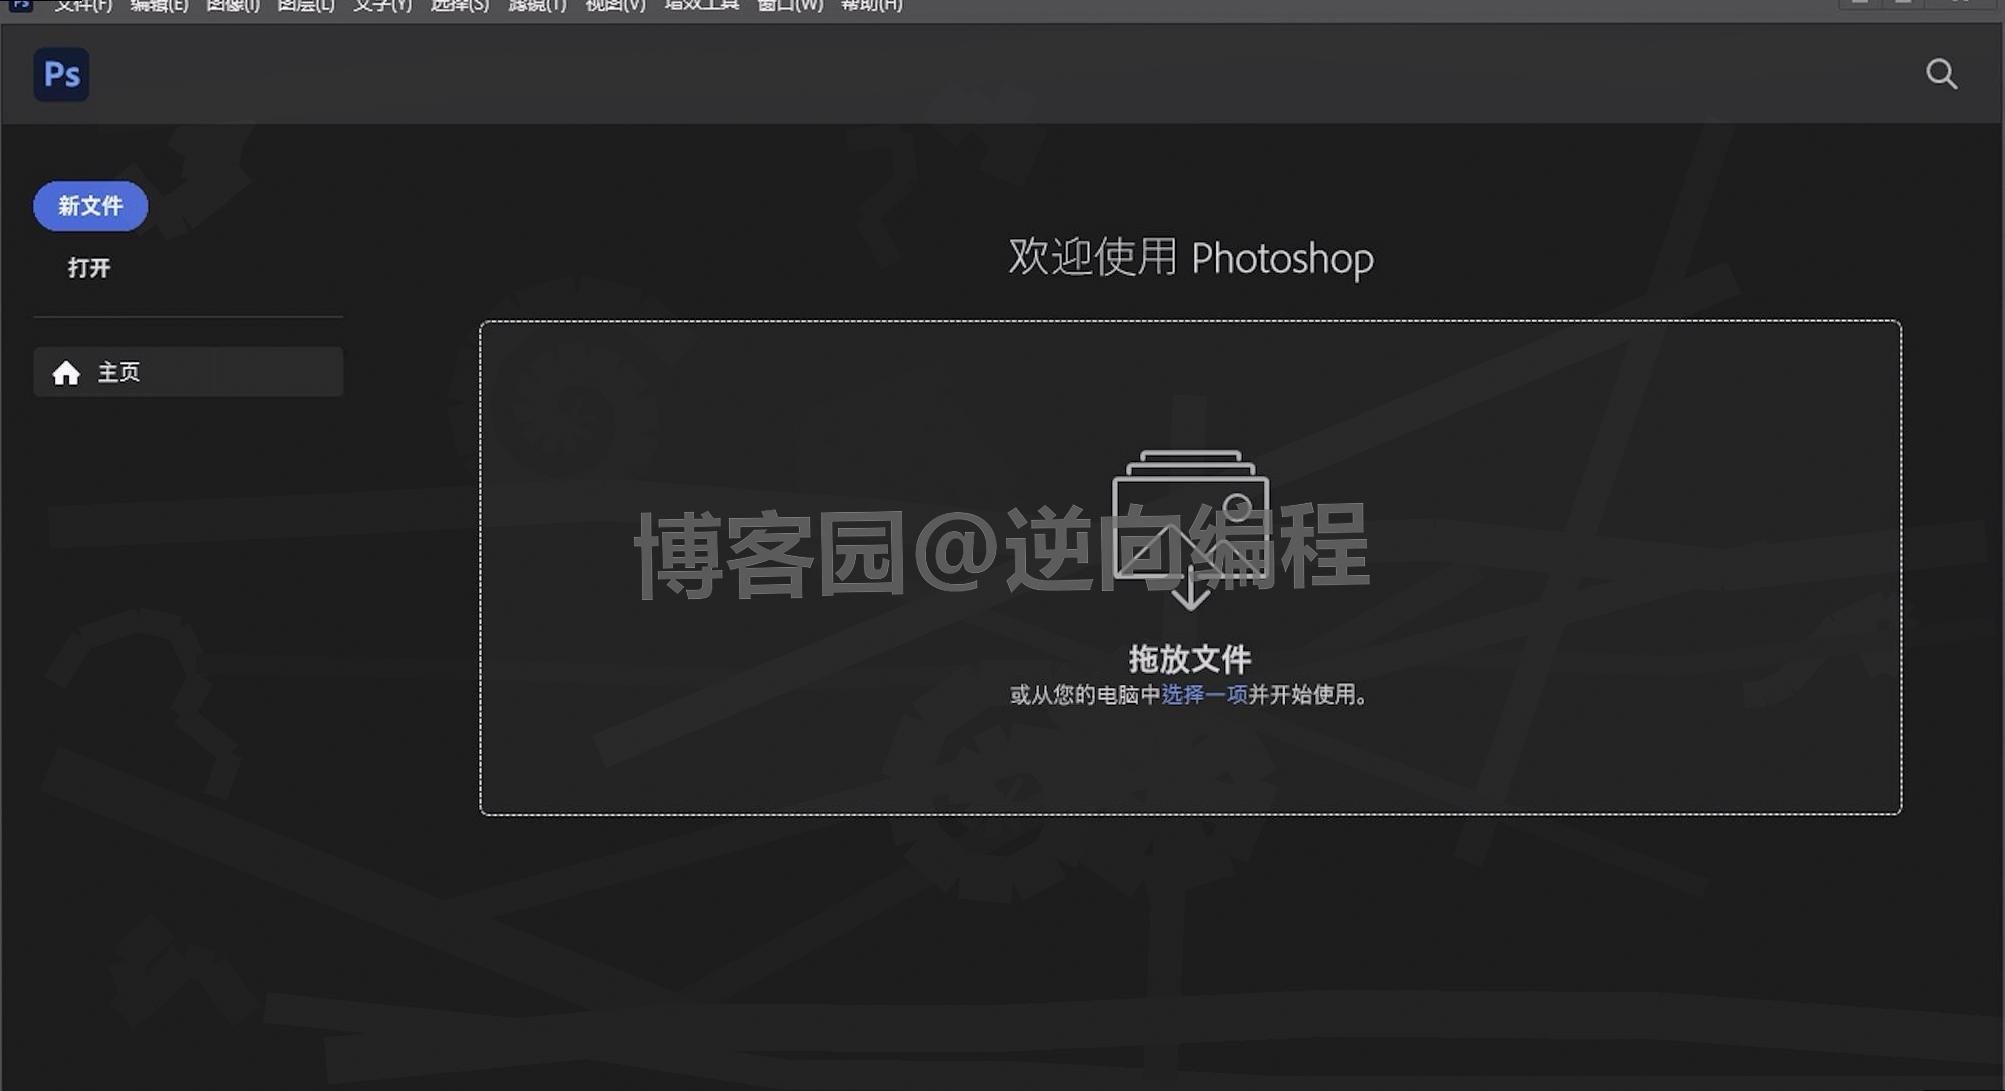
Task: Open the 增效工具 menu
Action: [x=701, y=6]
